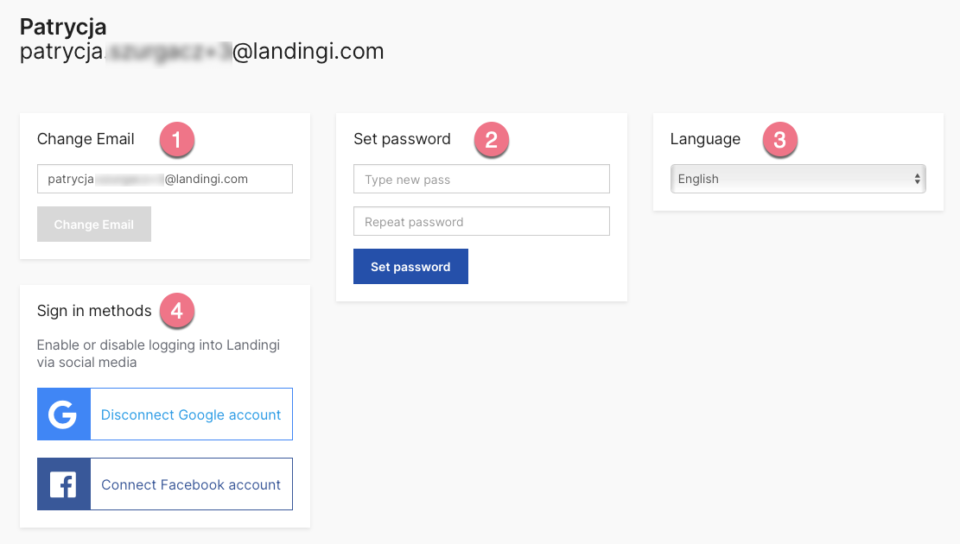Click the Sign in methods heading
The width and height of the screenshot is (960, 544).
click(94, 311)
